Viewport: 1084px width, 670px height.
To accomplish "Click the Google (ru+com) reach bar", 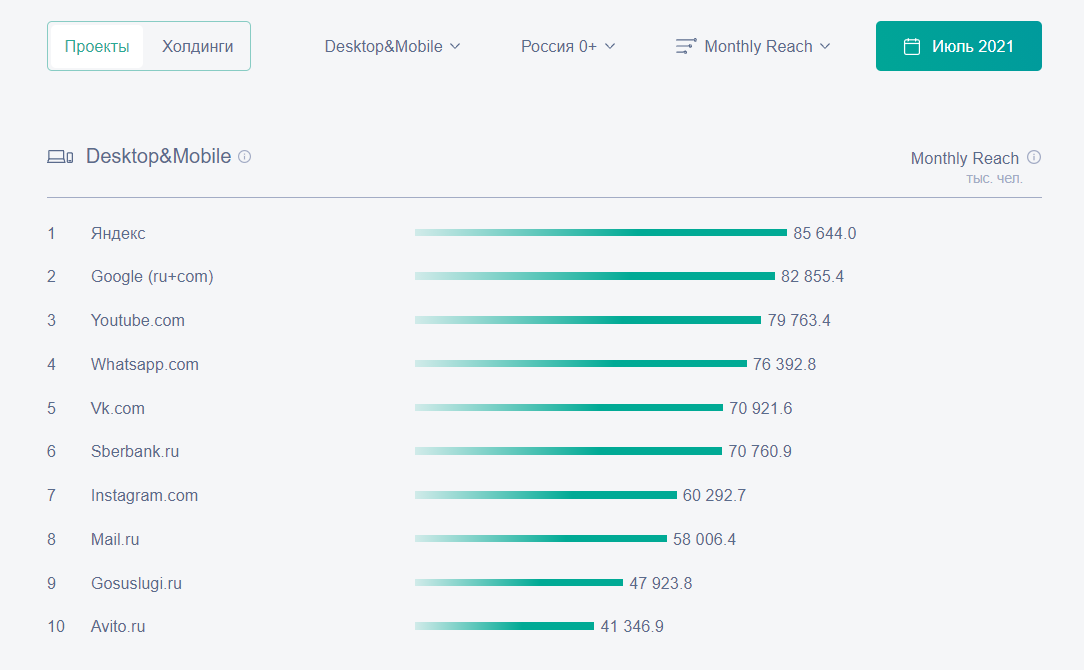I will 595,276.
